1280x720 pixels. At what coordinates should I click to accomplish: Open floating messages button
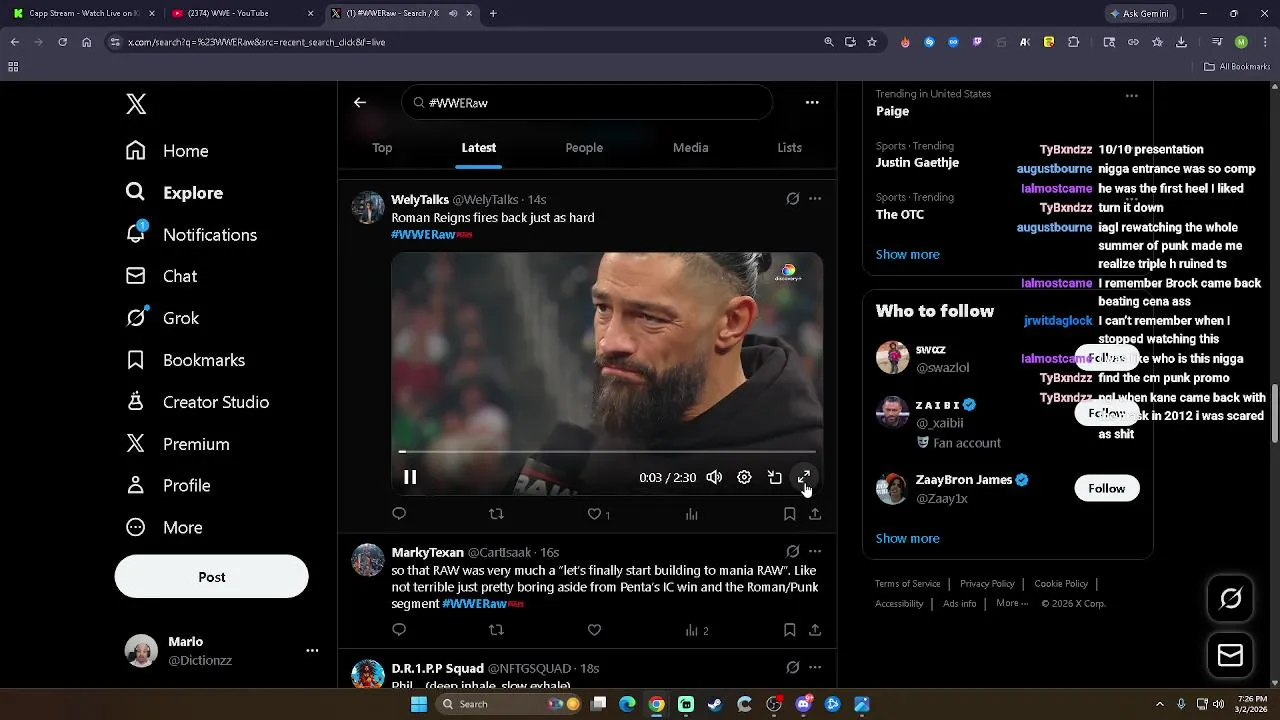click(x=1230, y=656)
